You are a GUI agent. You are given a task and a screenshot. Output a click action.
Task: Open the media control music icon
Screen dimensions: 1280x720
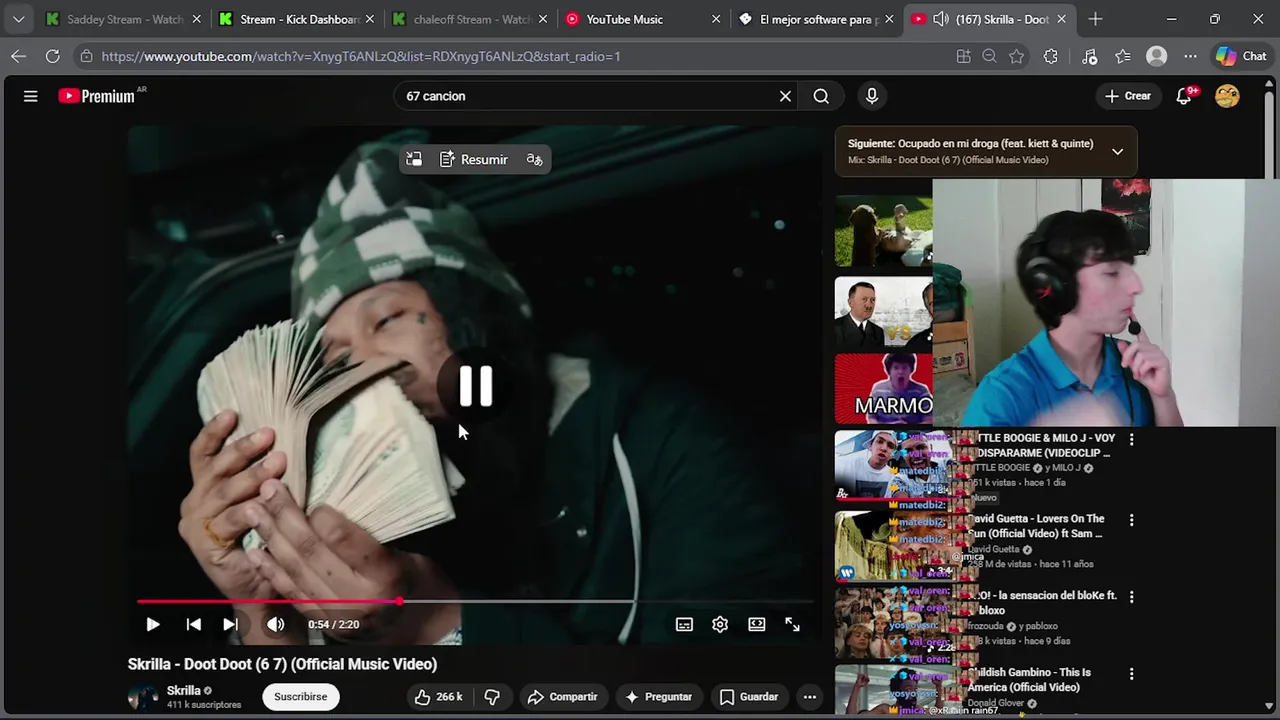tap(1089, 56)
